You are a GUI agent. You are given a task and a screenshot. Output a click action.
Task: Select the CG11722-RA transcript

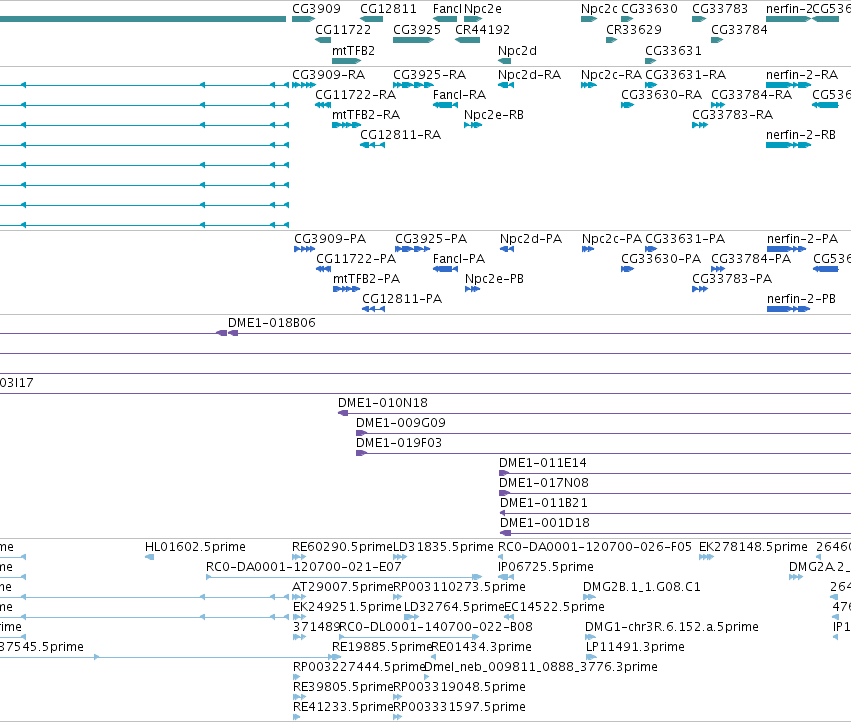pyautogui.click(x=323, y=105)
